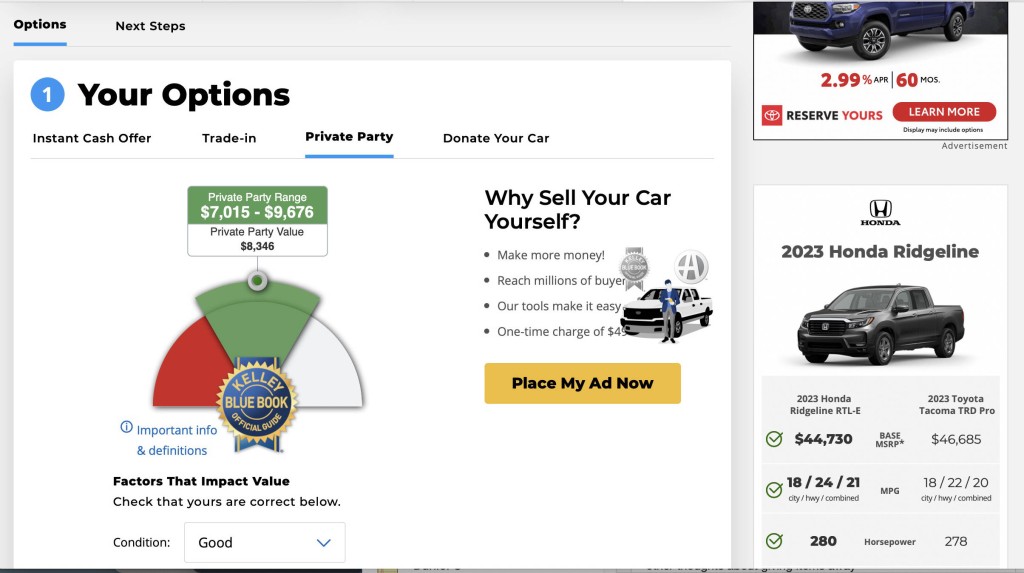Open the Instant Cash Offer tab
Viewport: 1024px width, 573px height.
coord(92,138)
